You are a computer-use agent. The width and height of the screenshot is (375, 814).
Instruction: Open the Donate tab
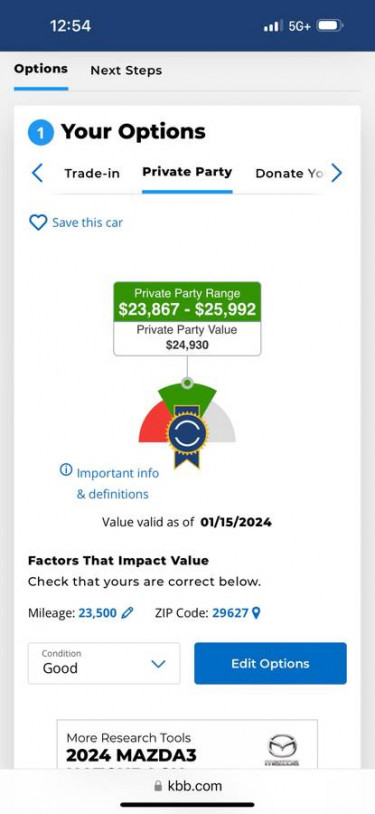pyautogui.click(x=289, y=173)
